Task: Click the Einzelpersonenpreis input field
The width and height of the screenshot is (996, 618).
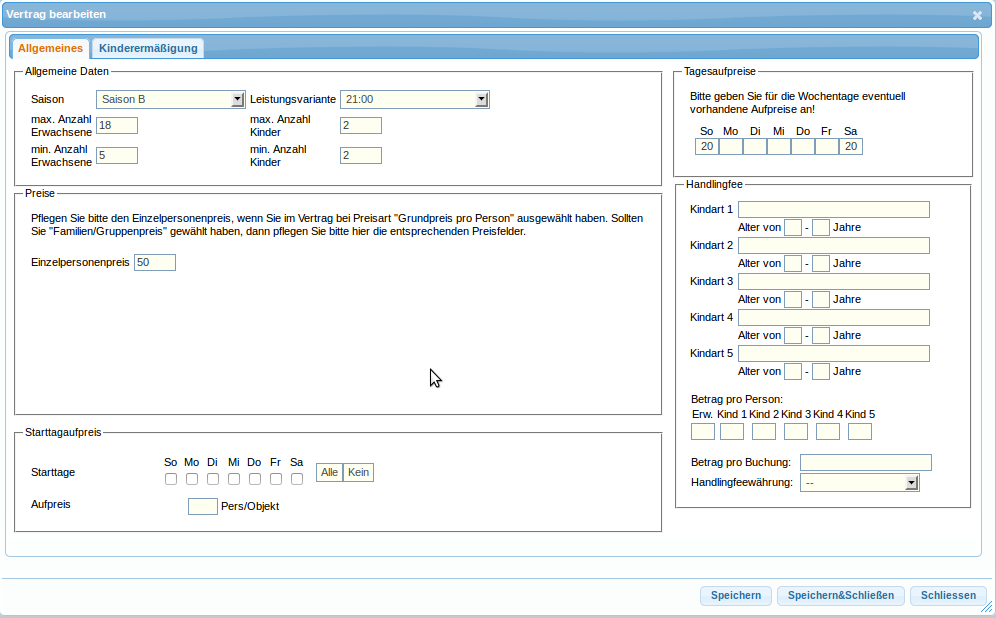Action: [x=155, y=262]
